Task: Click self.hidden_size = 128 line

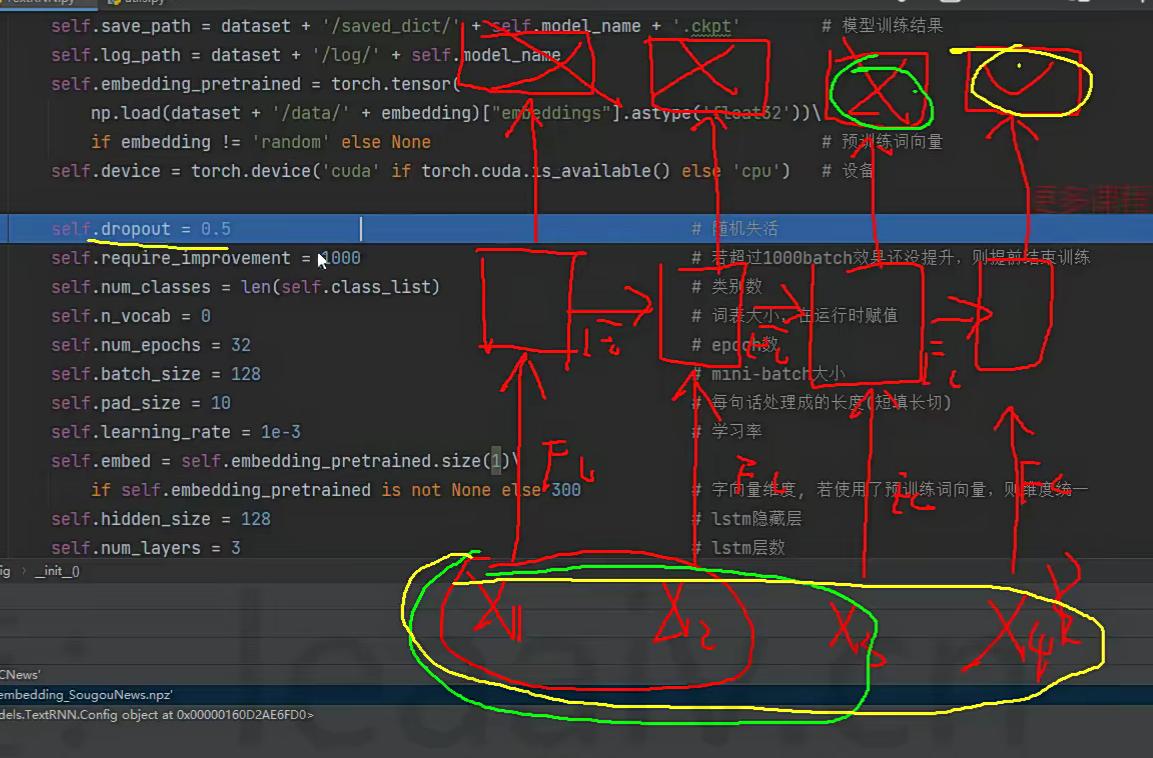Action: click(x=160, y=519)
